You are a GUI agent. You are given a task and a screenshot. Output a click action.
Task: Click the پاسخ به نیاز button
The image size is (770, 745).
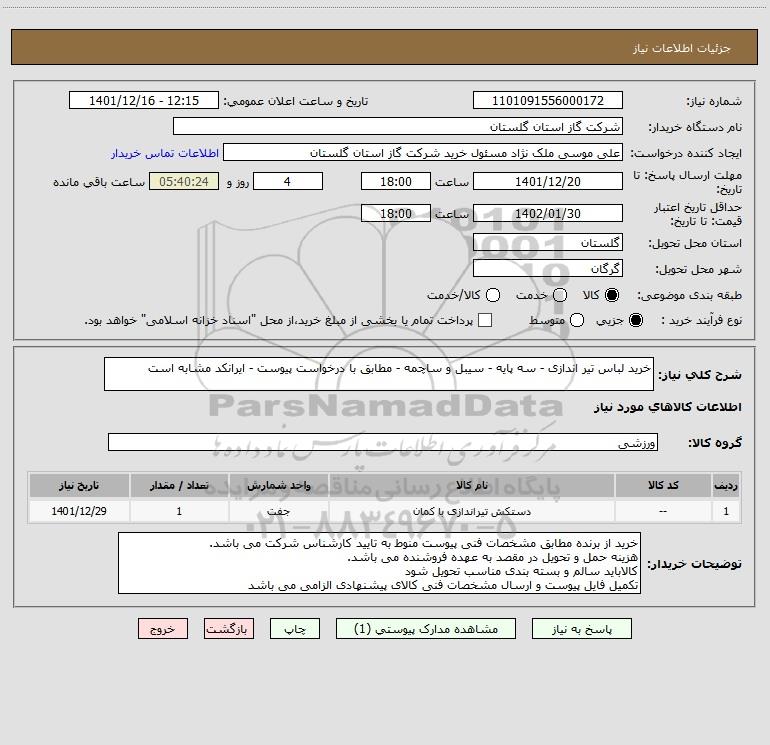tap(581, 629)
